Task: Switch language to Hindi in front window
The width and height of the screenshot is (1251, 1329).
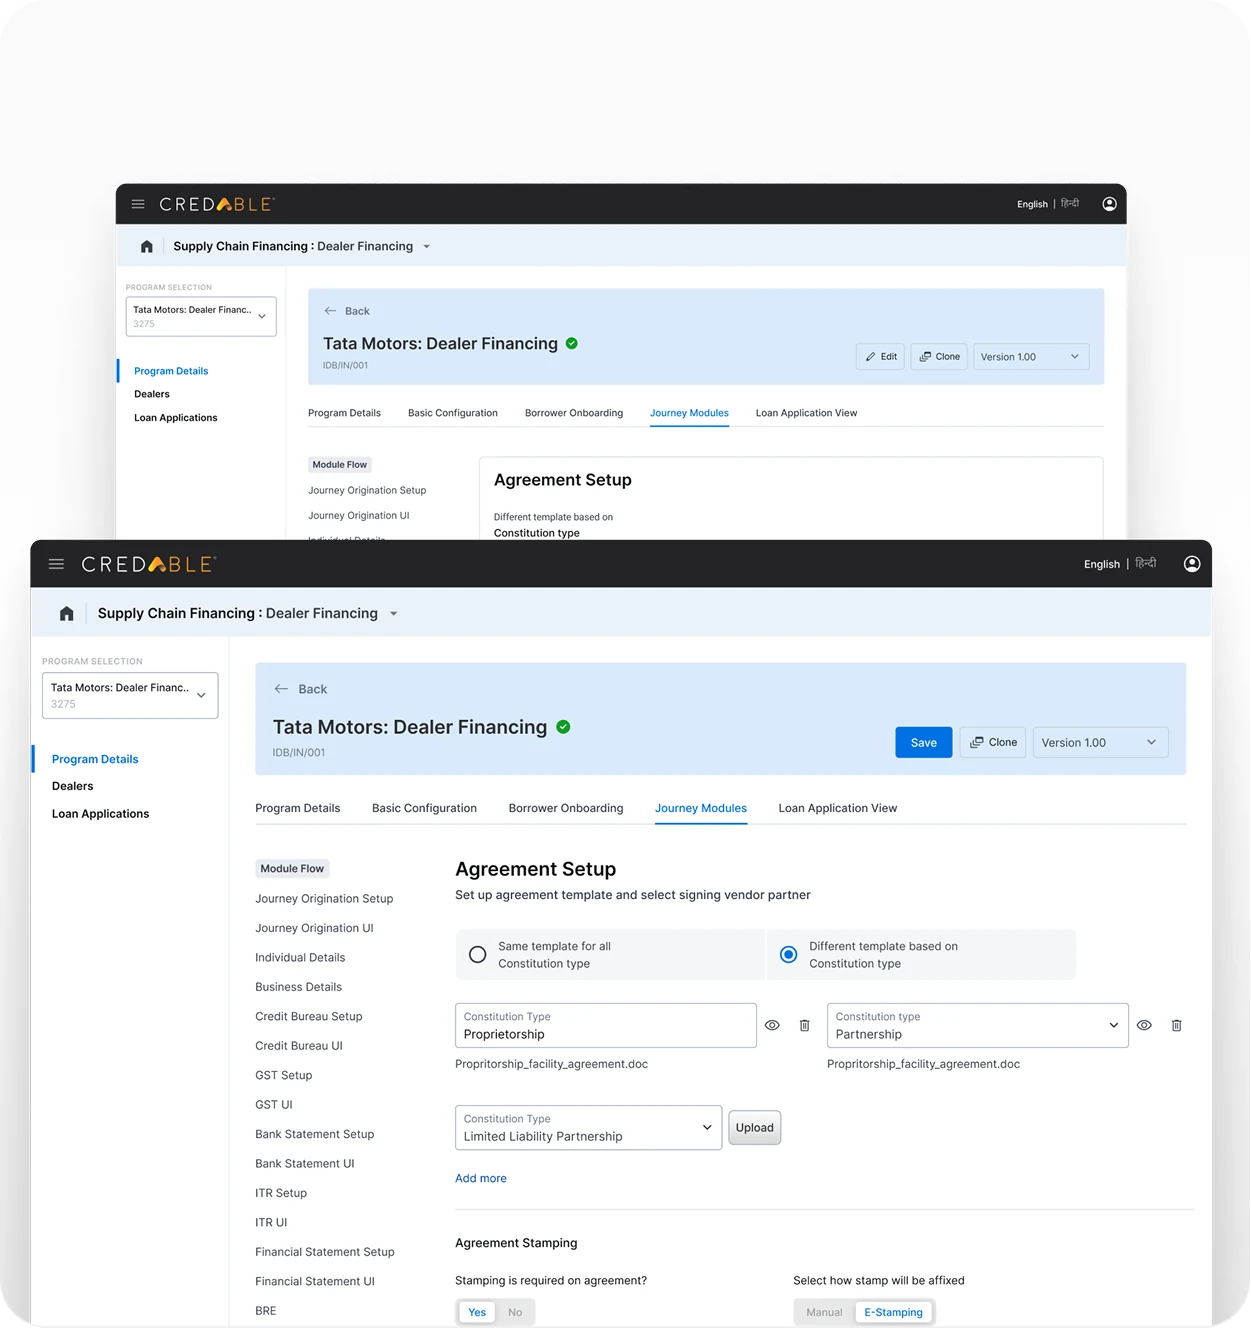Action: 1146,563
